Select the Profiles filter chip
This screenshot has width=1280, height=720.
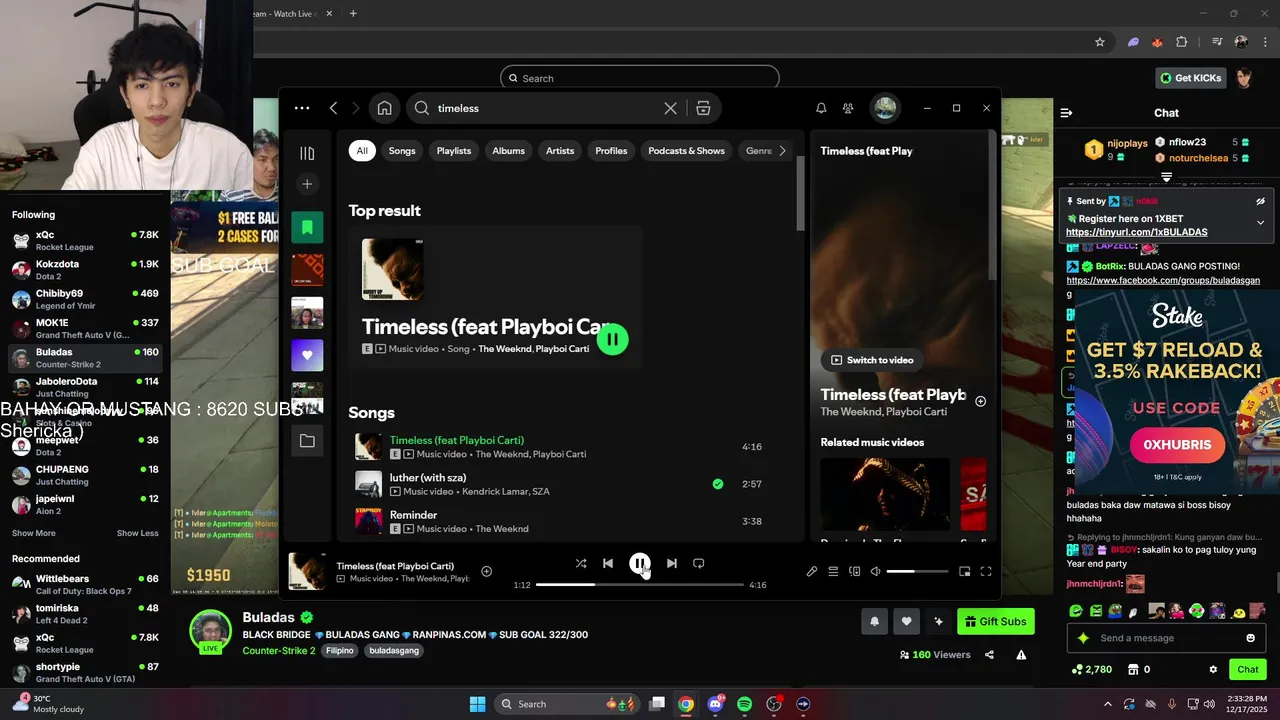tap(611, 151)
